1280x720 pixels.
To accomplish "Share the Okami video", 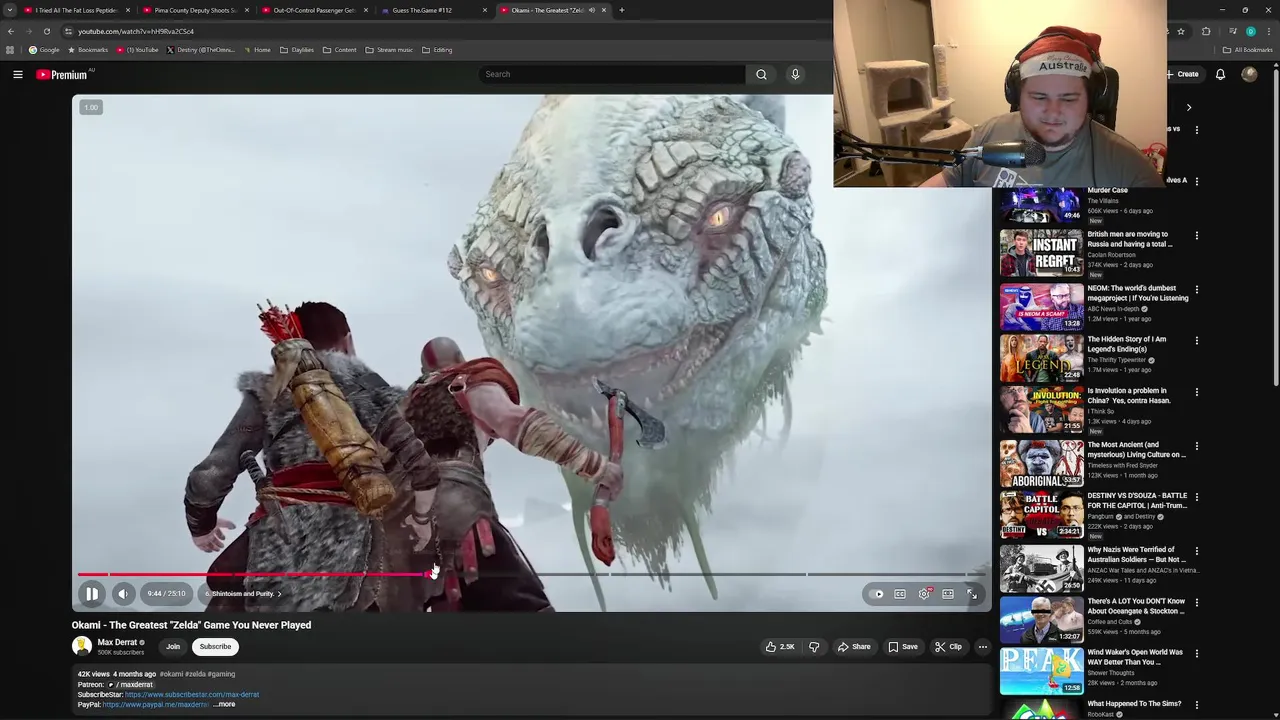I will [854, 647].
